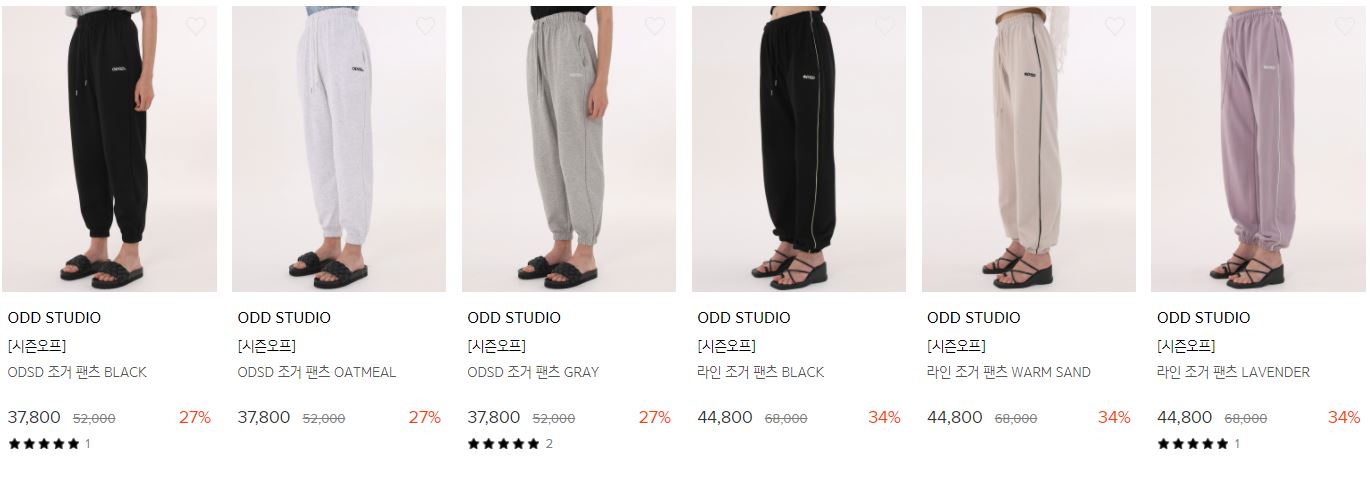Add GRAY jogger pants to wishlist heart

pyautogui.click(x=655, y=26)
